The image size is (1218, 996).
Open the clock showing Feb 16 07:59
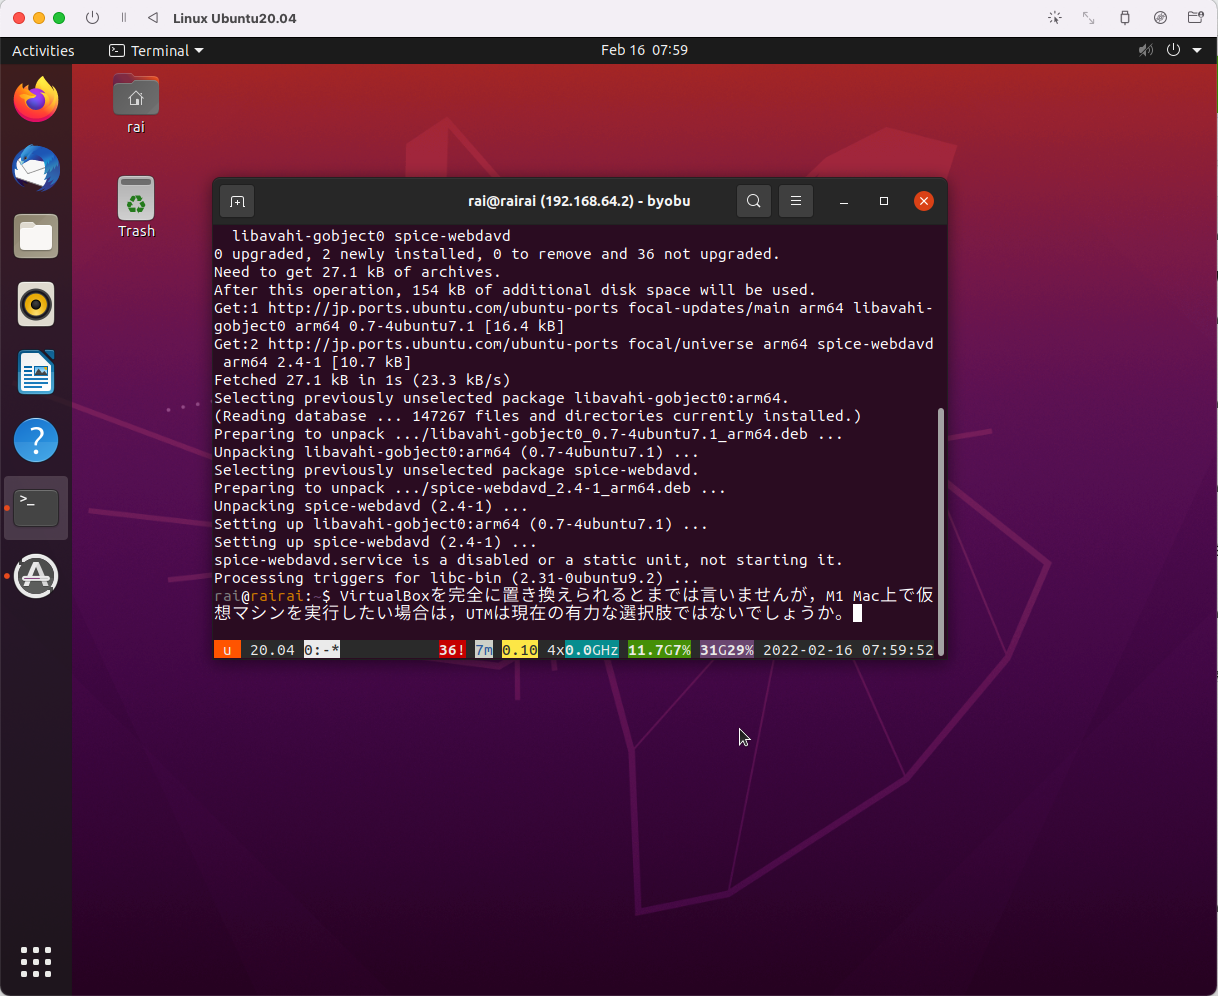click(644, 50)
